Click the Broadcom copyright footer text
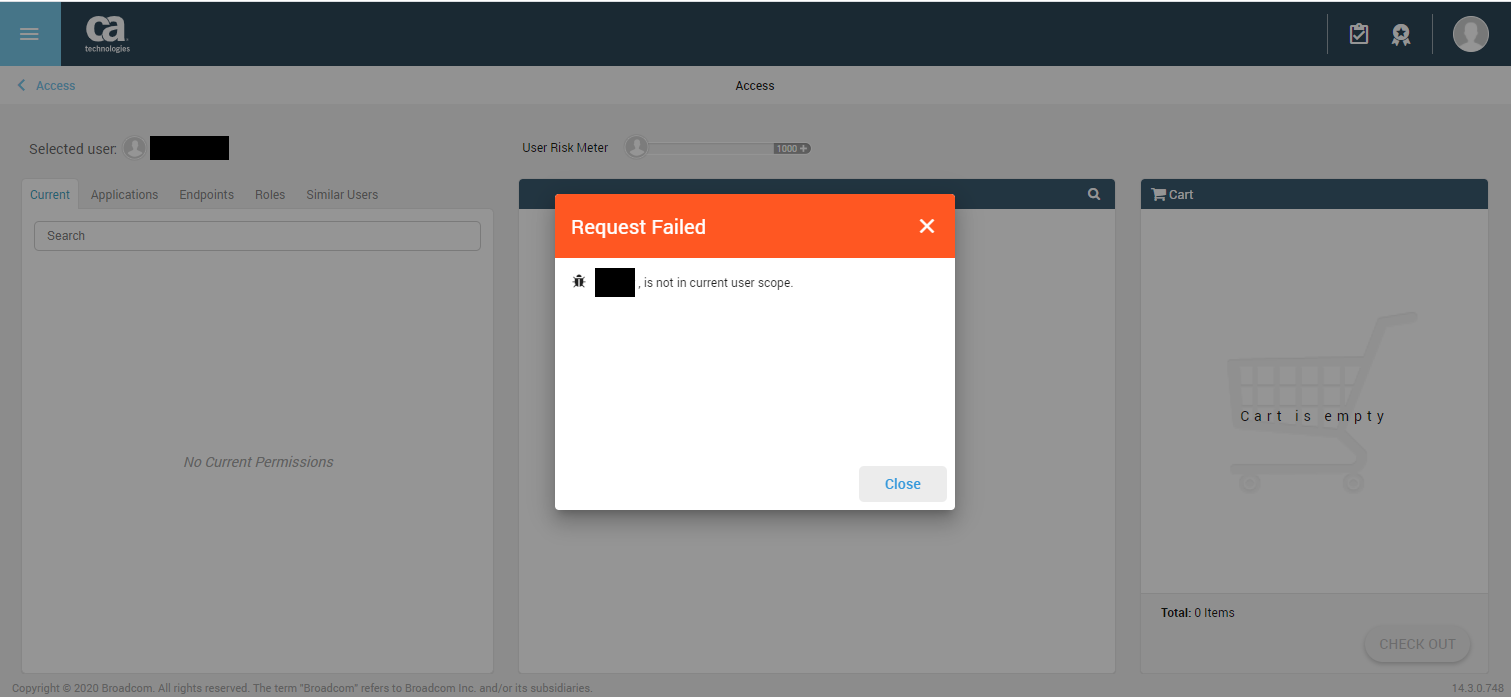The height and width of the screenshot is (697, 1511). point(302,688)
